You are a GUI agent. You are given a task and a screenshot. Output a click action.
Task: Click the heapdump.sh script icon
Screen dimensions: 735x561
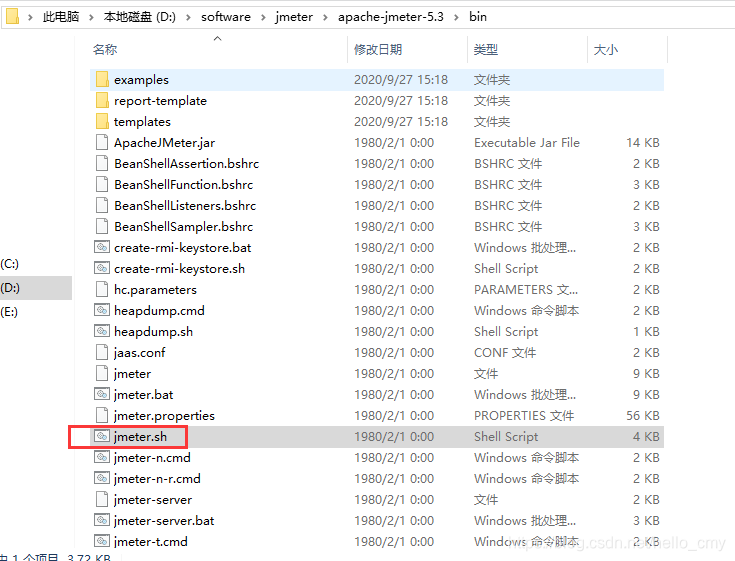(102, 331)
